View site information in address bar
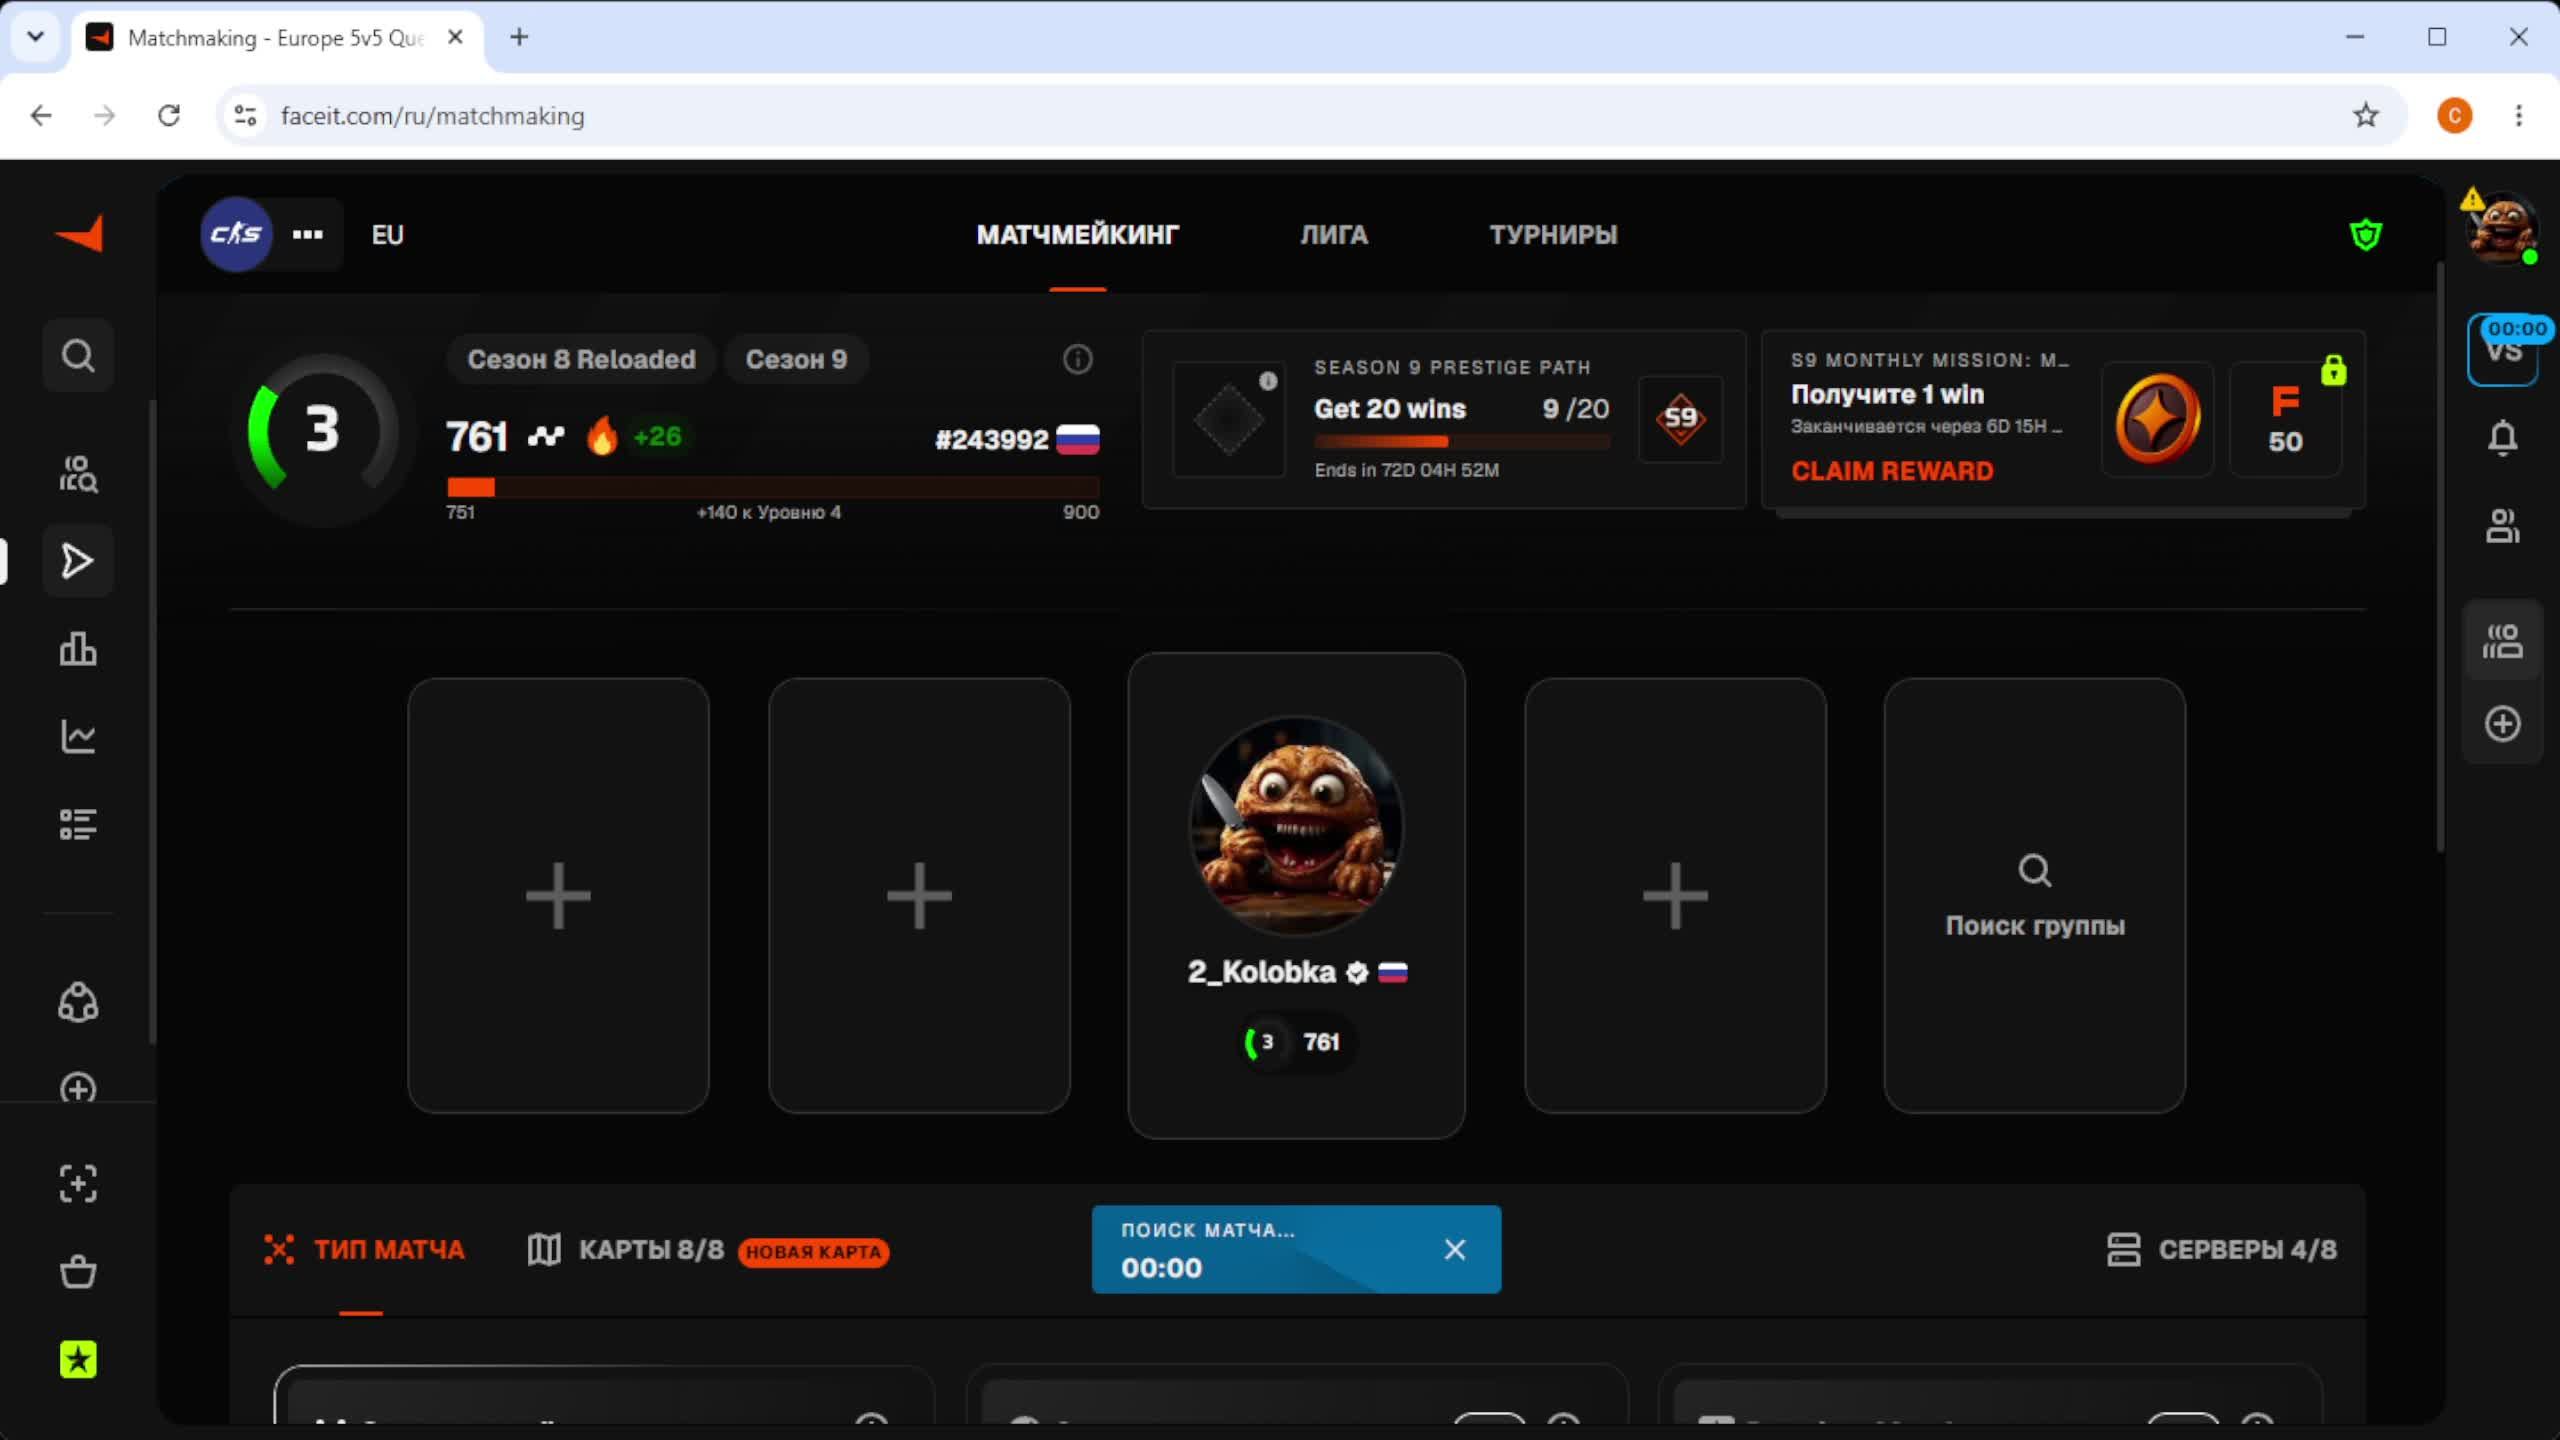Viewport: 2560px width, 1440px height. 245,116
